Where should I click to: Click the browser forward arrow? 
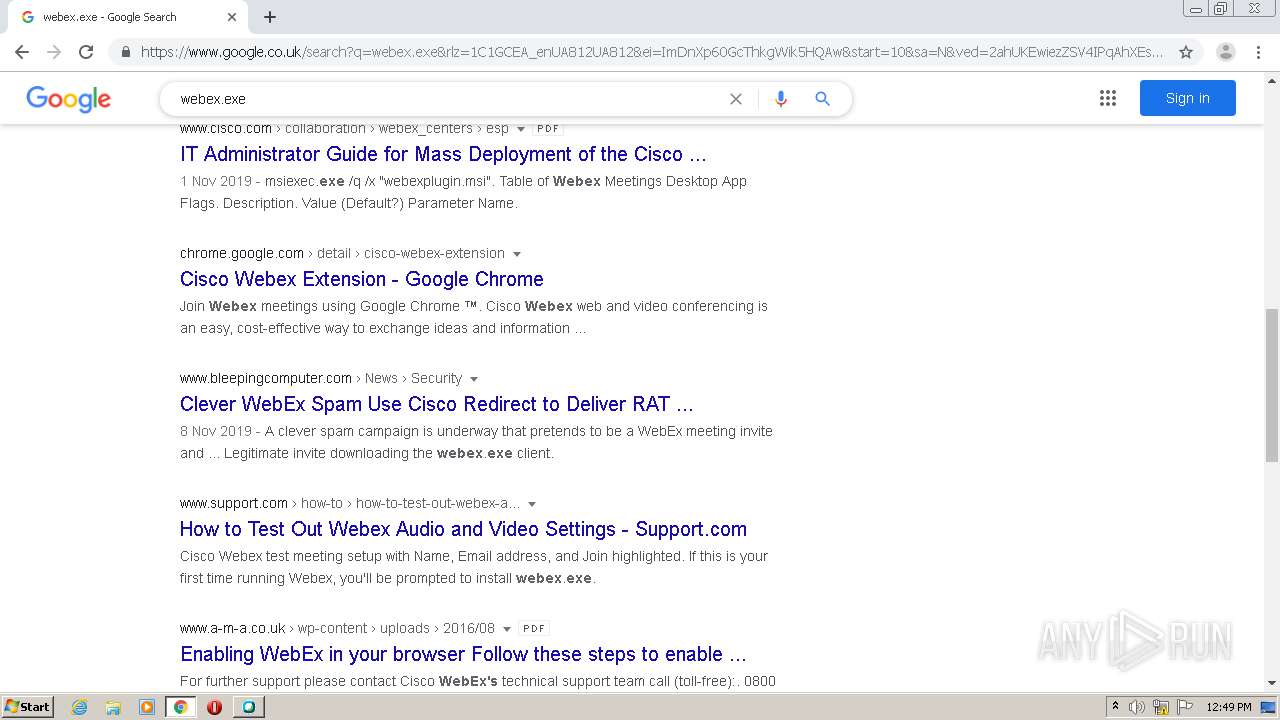(54, 52)
